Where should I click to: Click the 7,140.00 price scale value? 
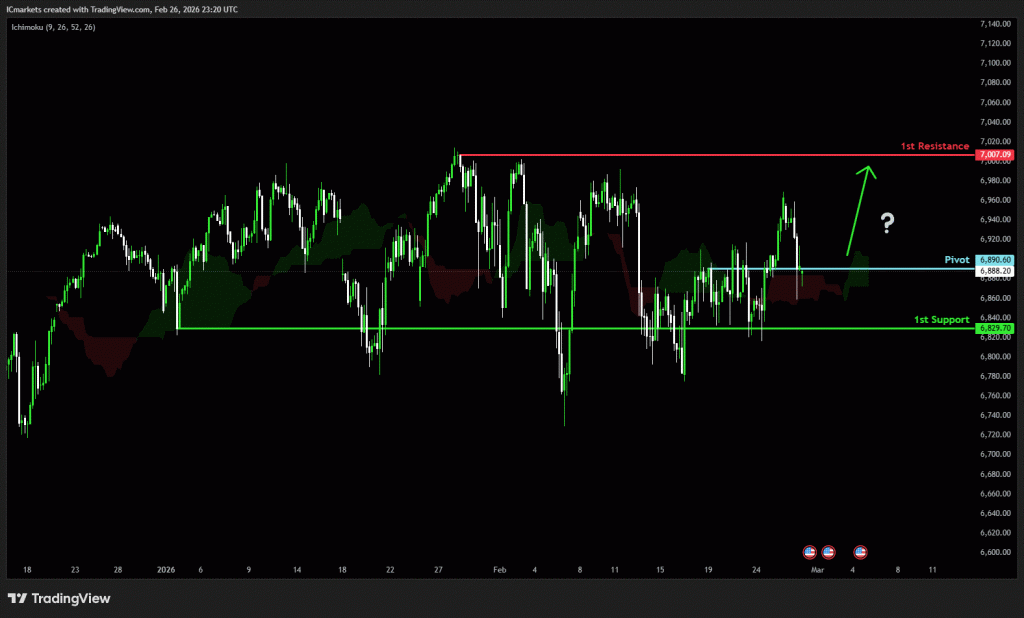[x=995, y=23]
